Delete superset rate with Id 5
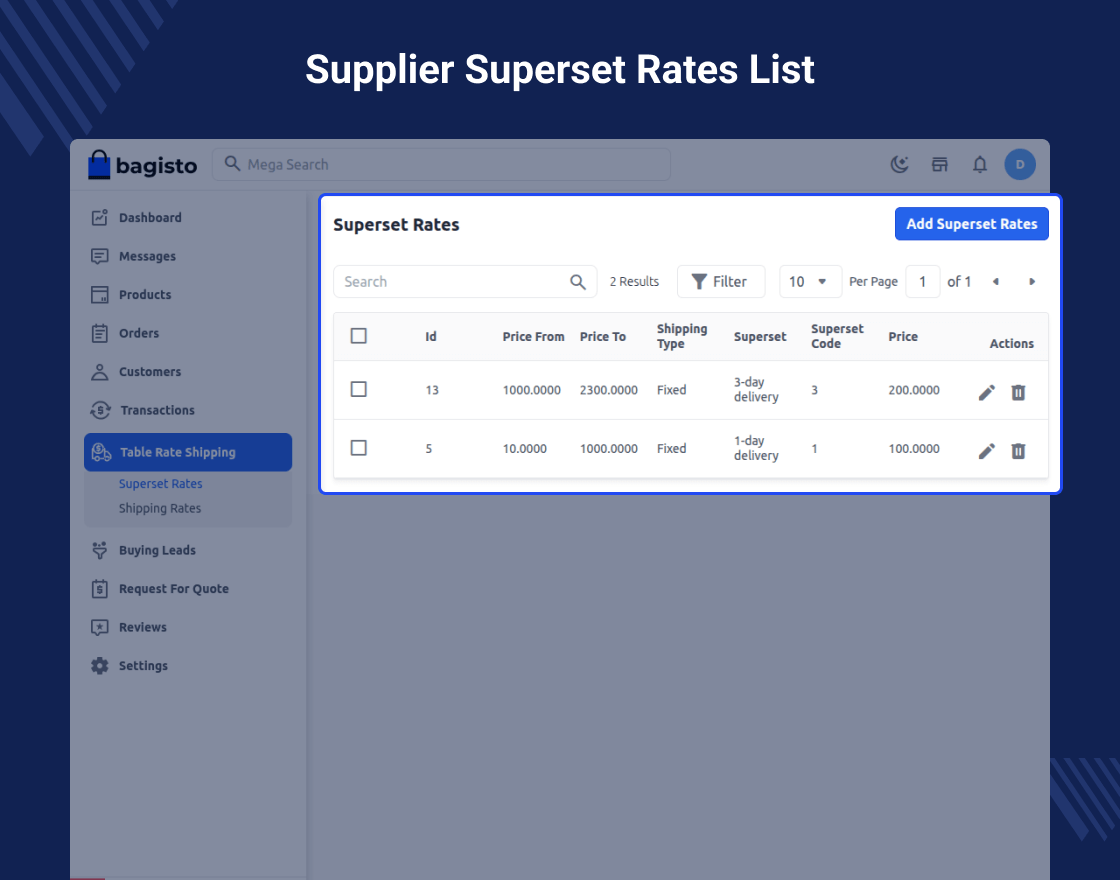This screenshot has height=880, width=1120. pyautogui.click(x=1019, y=451)
